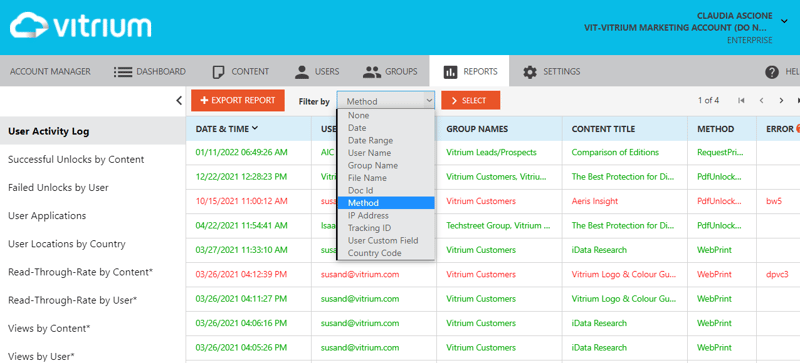Click the Users person icon
800x363 pixels.
[x=302, y=72]
